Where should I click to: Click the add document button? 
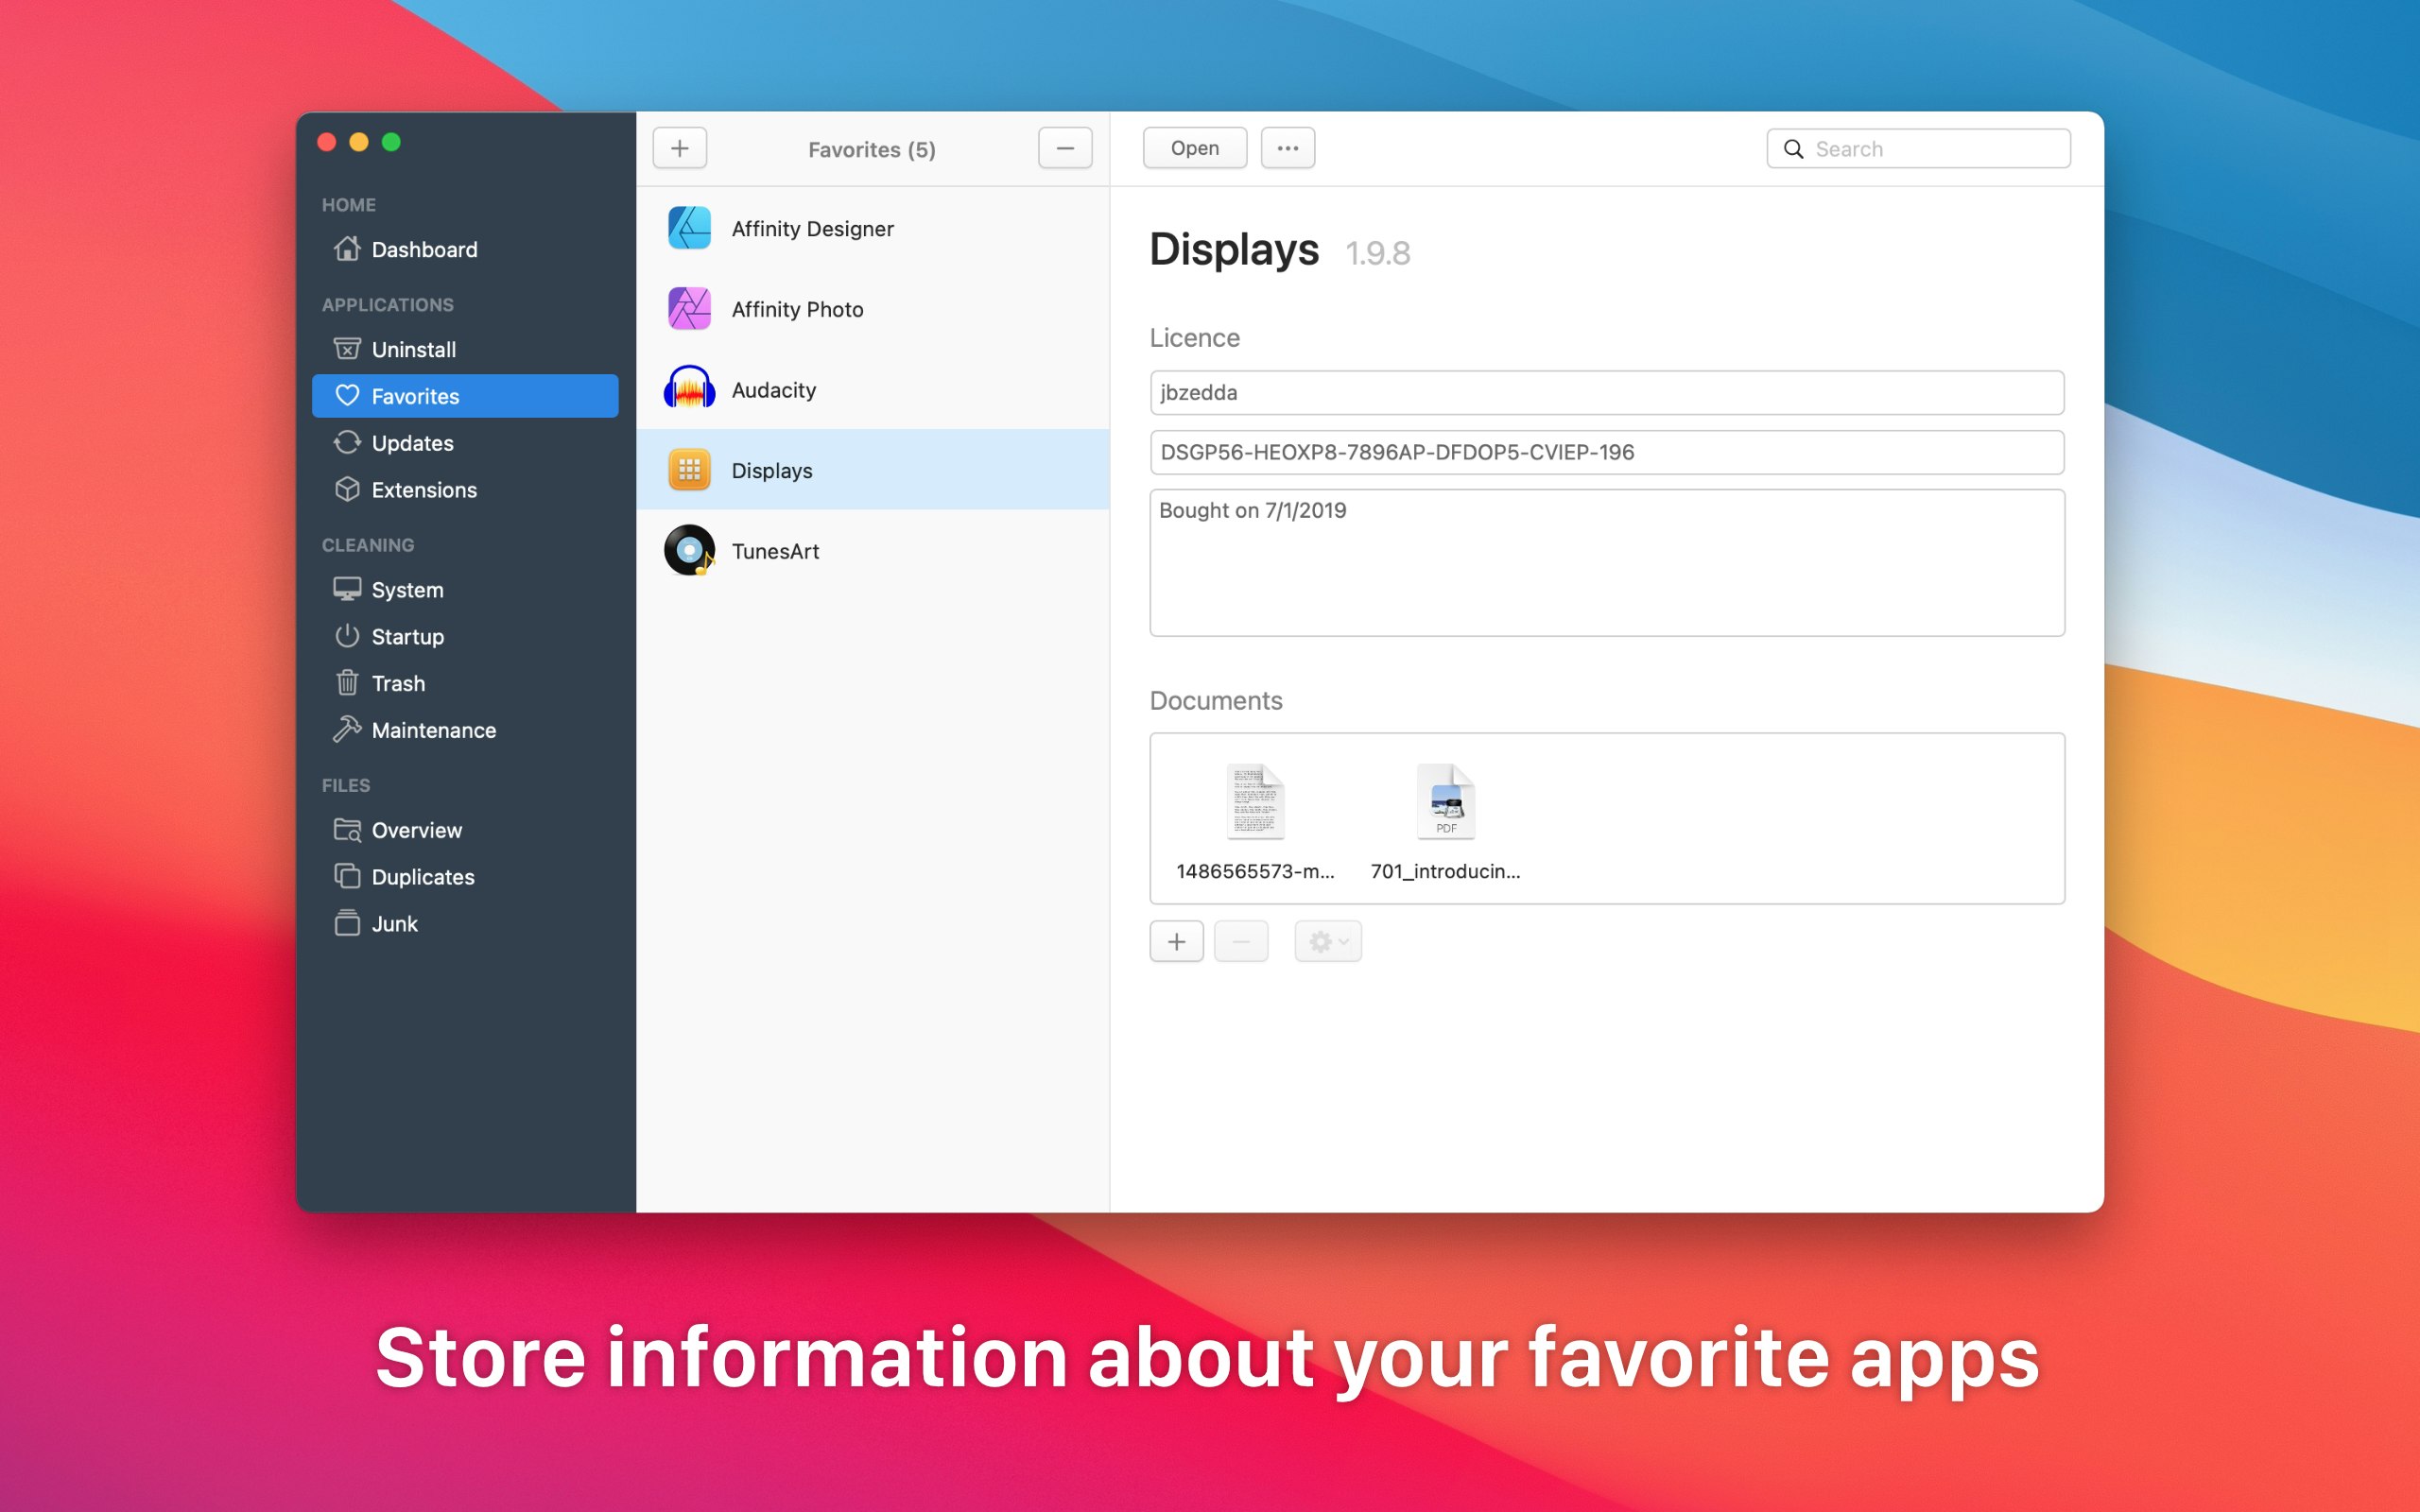coord(1174,940)
